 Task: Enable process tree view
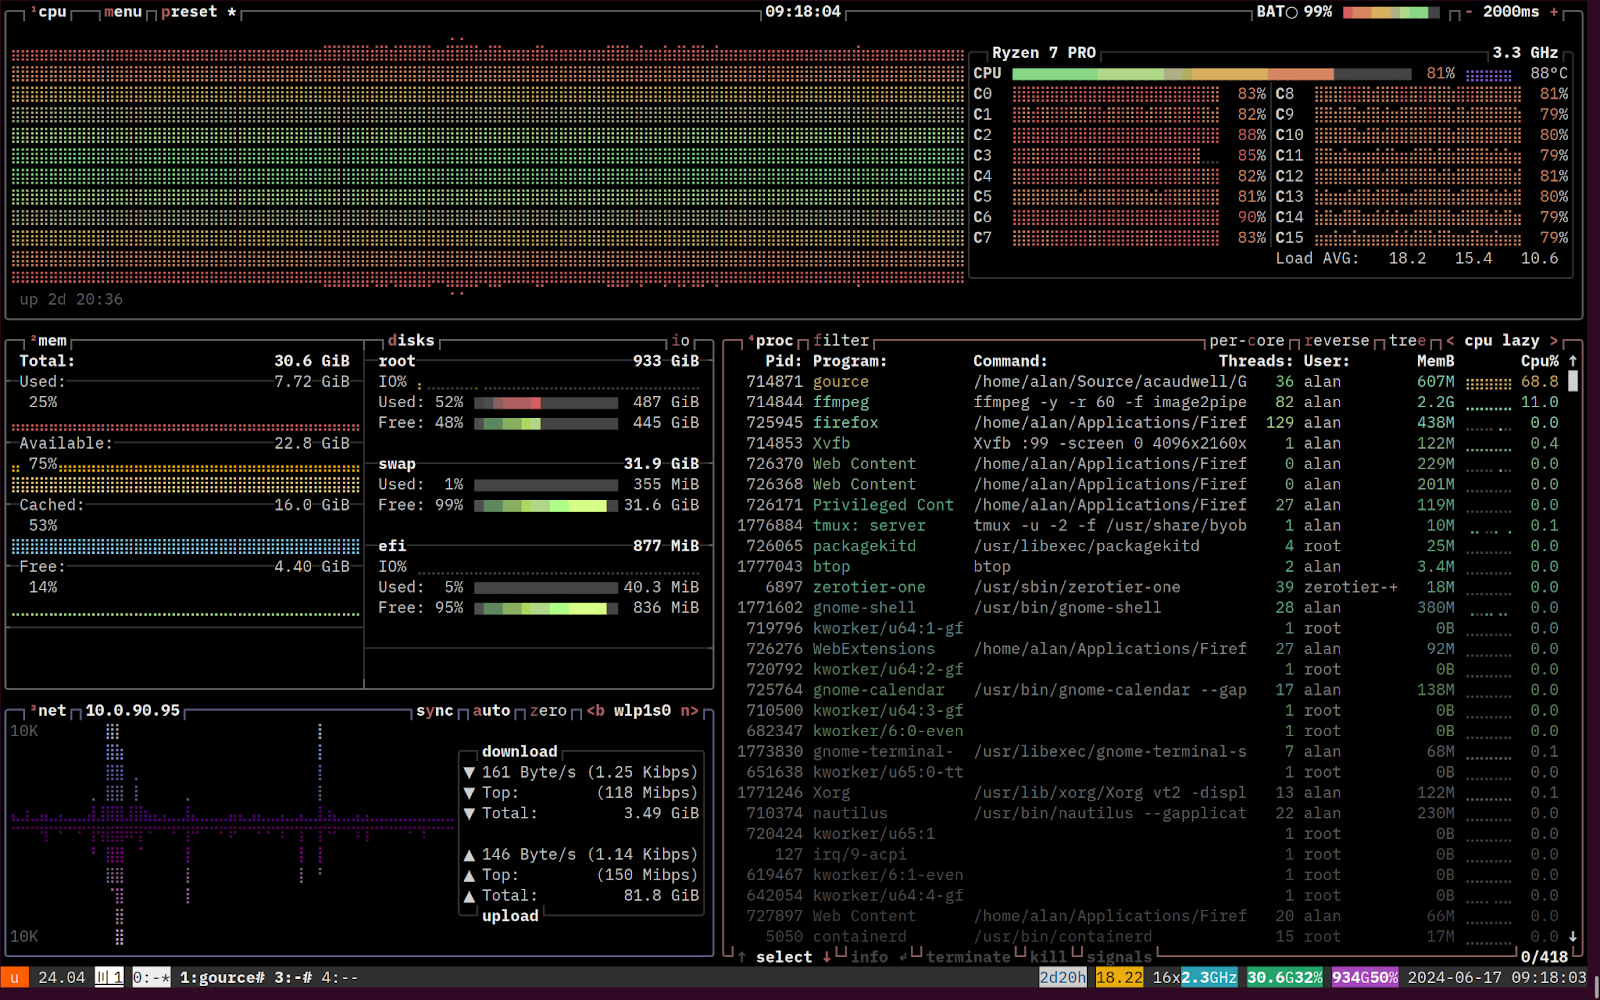(1408, 341)
